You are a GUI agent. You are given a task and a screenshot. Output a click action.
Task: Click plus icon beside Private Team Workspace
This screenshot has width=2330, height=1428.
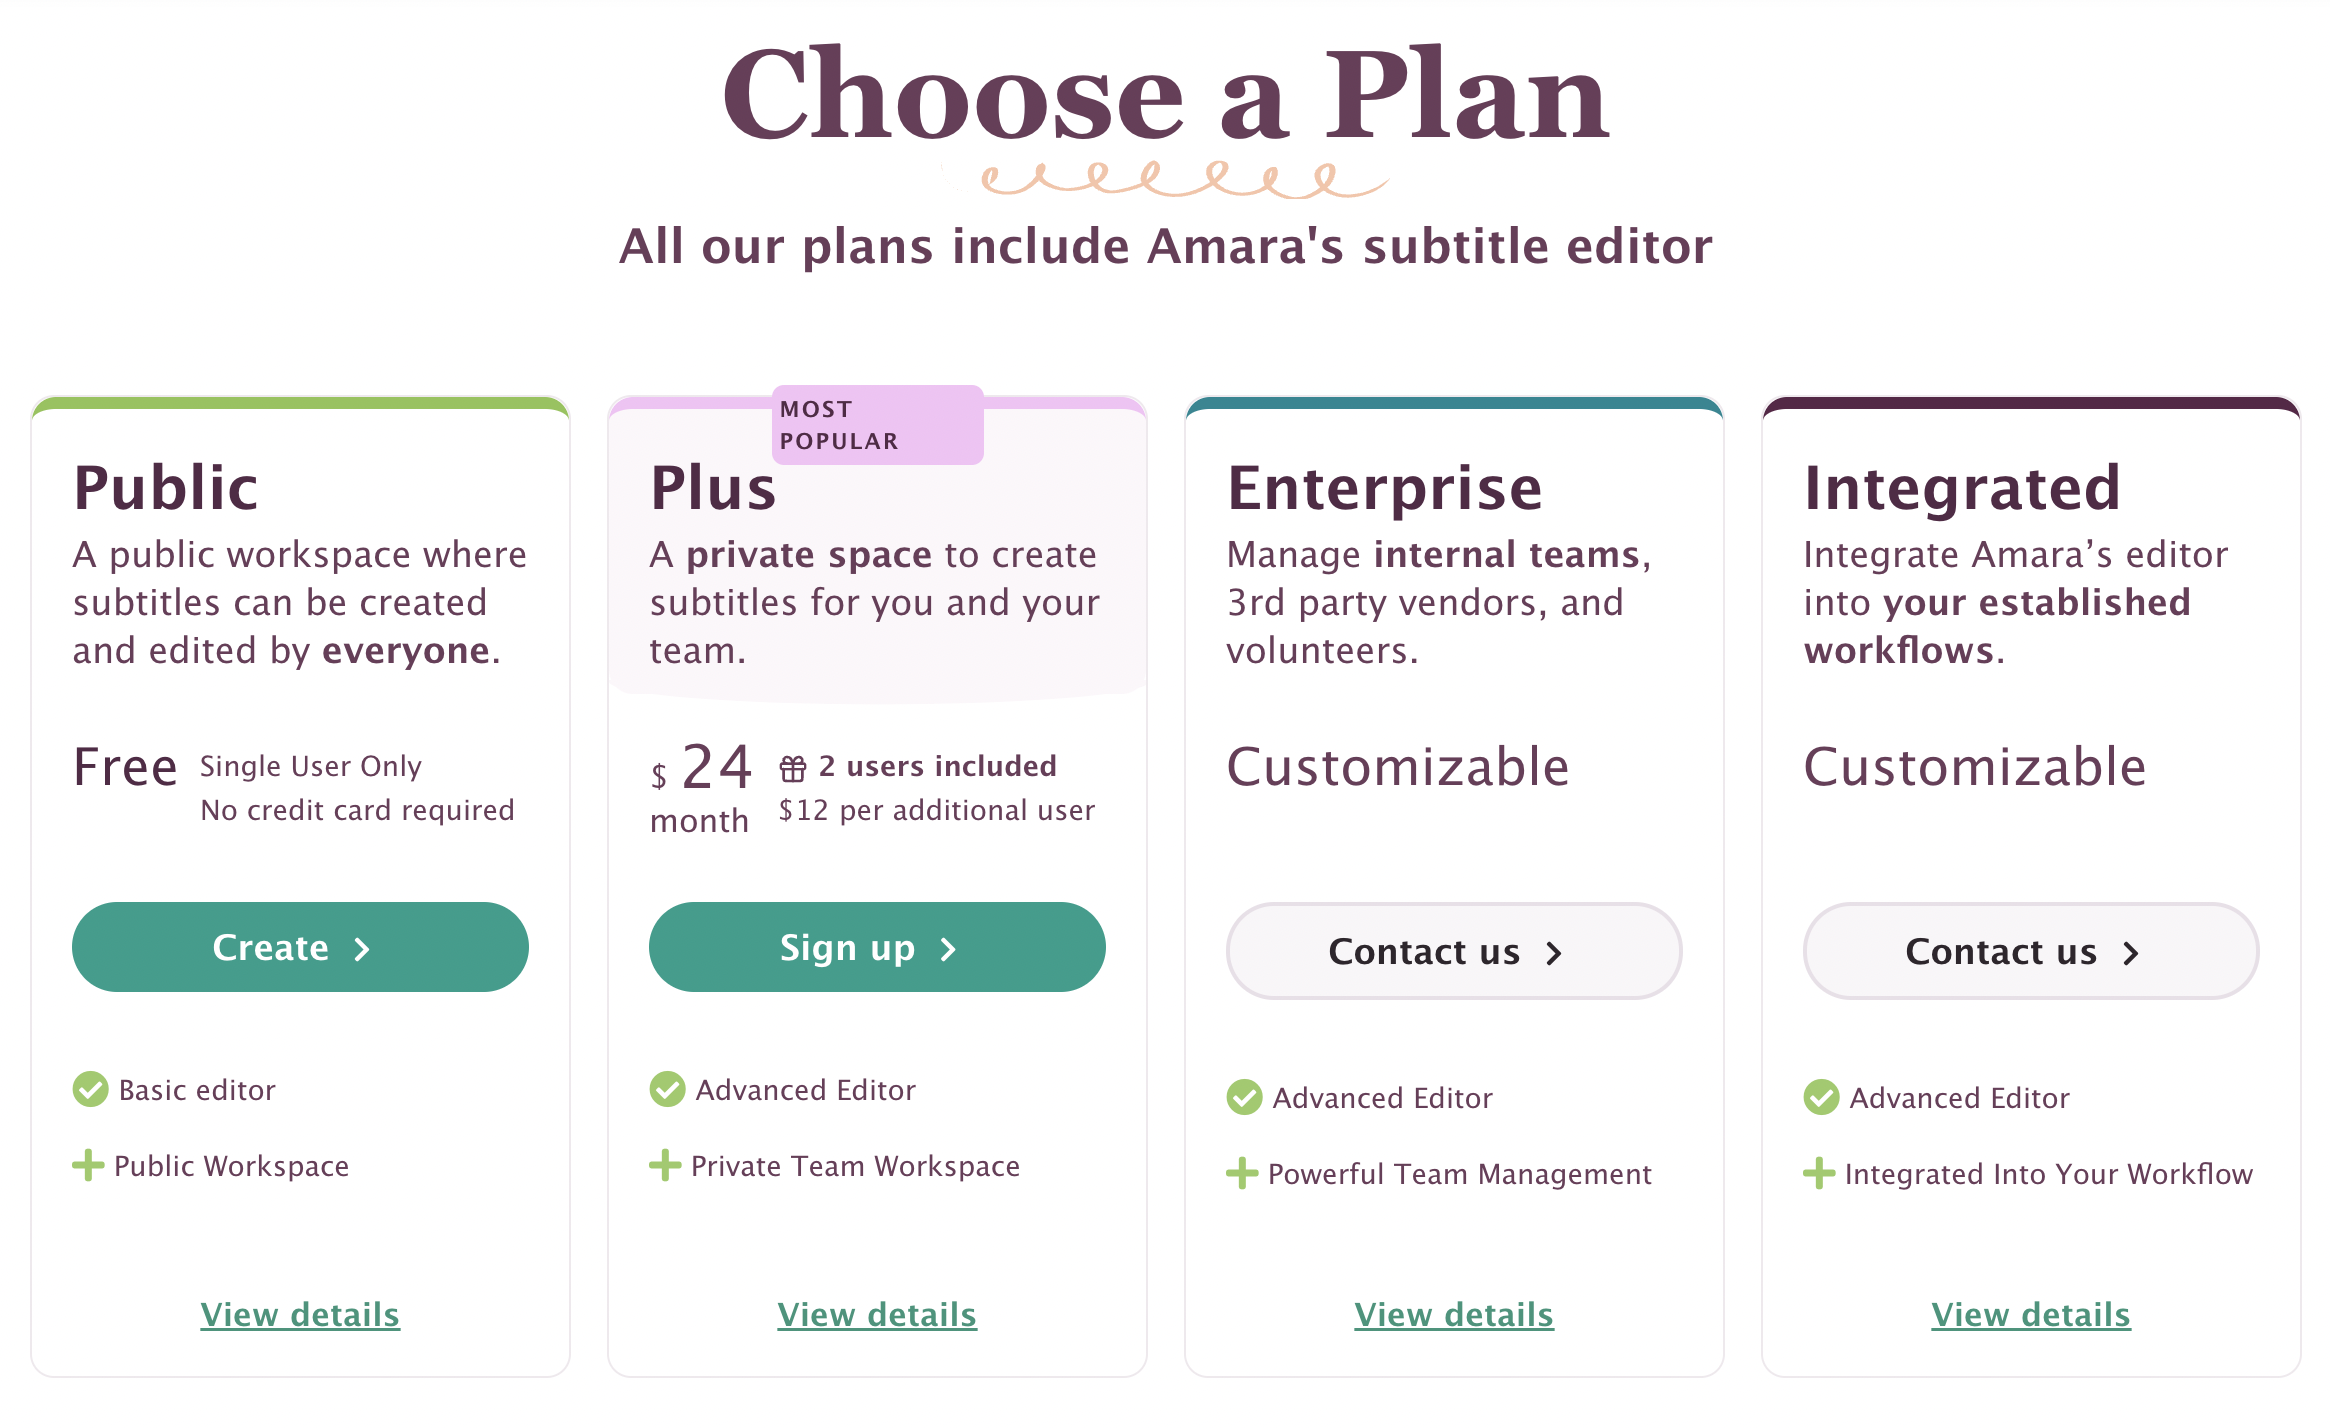[x=665, y=1165]
